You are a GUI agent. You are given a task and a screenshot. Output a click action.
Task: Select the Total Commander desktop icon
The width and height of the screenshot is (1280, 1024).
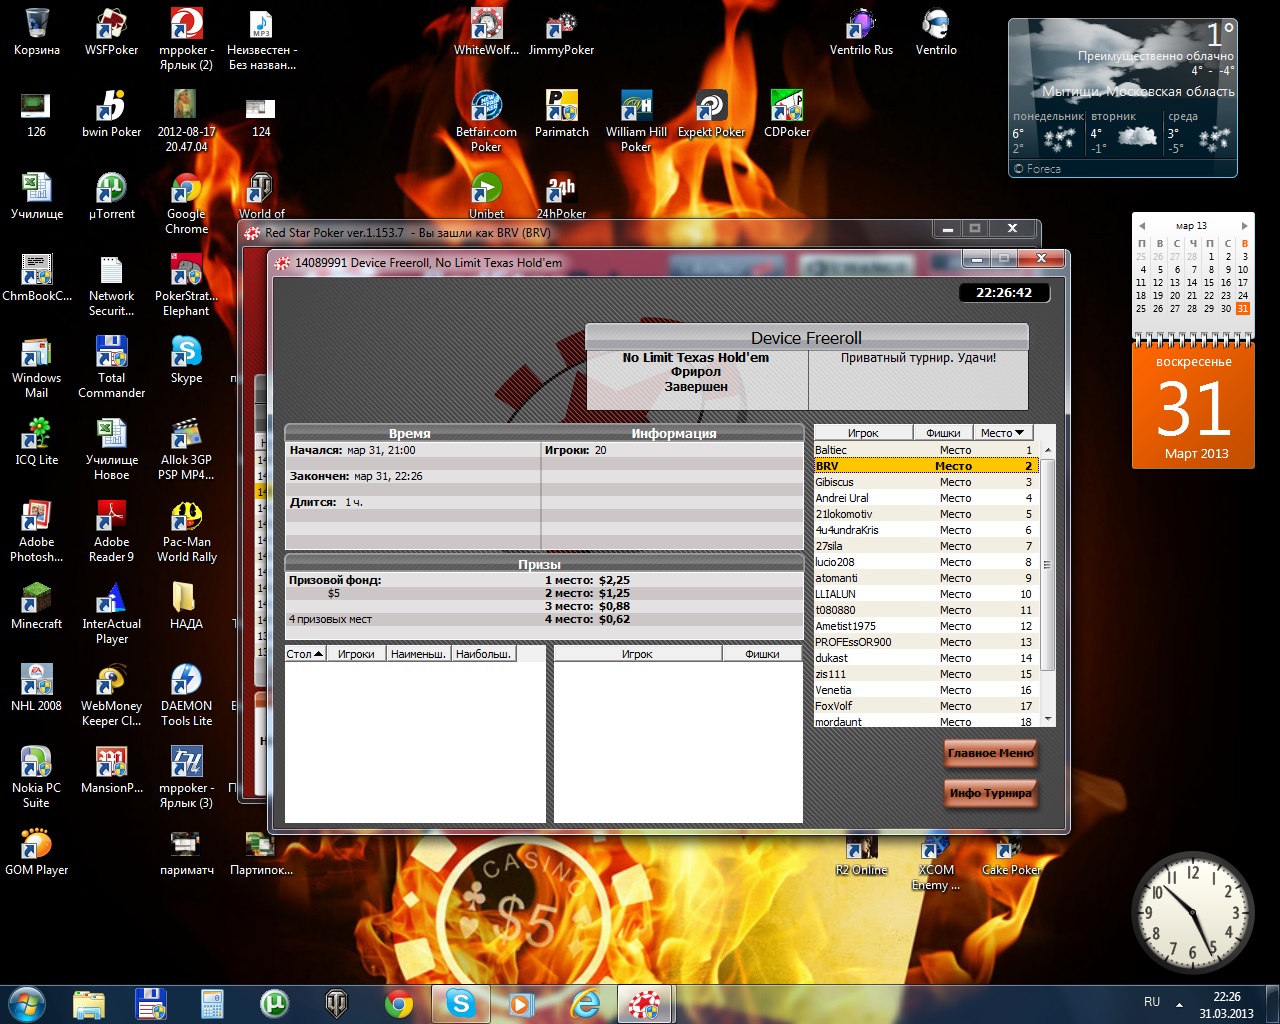112,367
